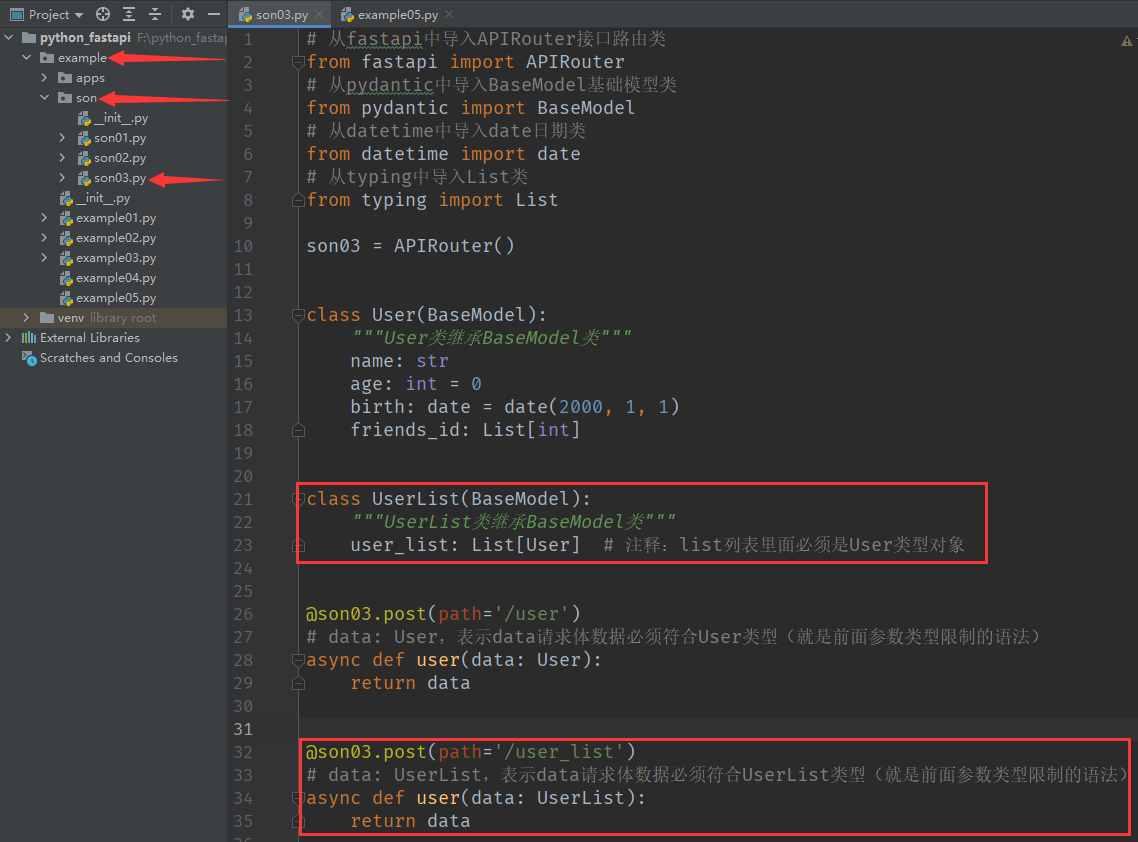Click the Expand All icon in Project toolbar
The height and width of the screenshot is (842, 1138).
[x=129, y=14]
